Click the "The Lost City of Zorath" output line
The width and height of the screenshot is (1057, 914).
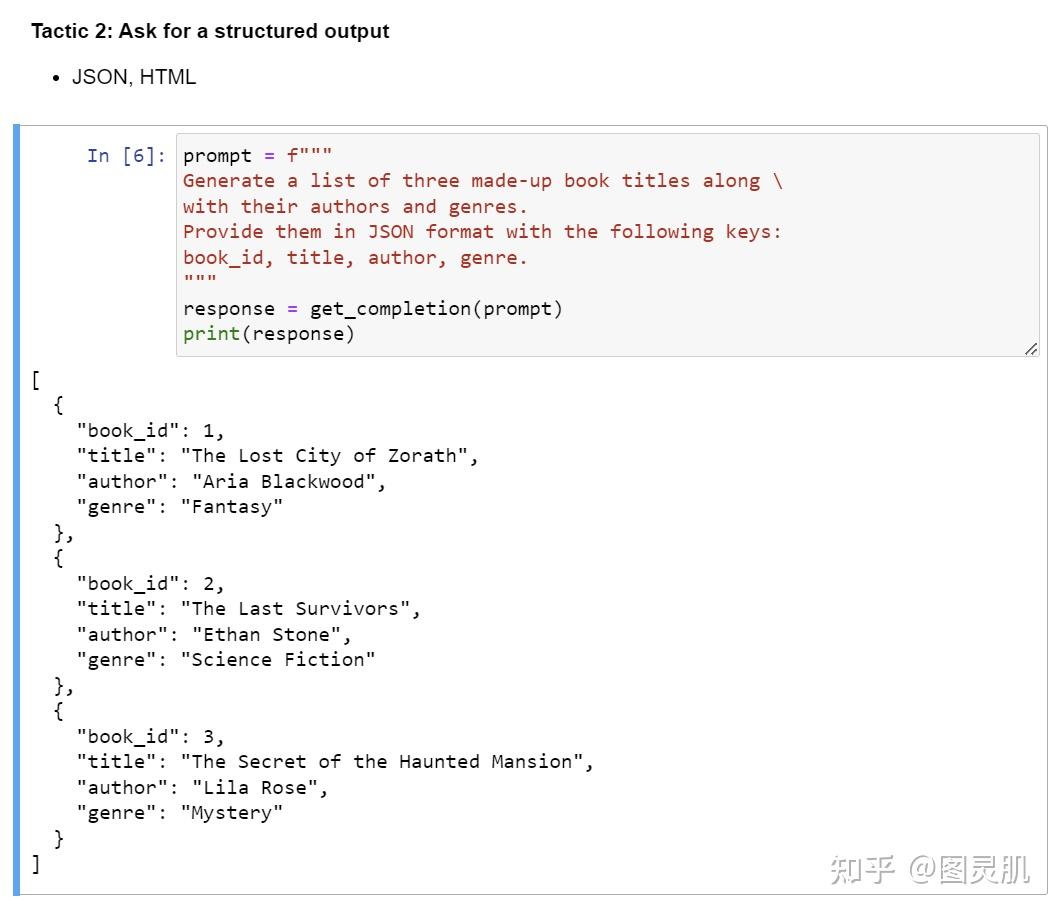278,456
